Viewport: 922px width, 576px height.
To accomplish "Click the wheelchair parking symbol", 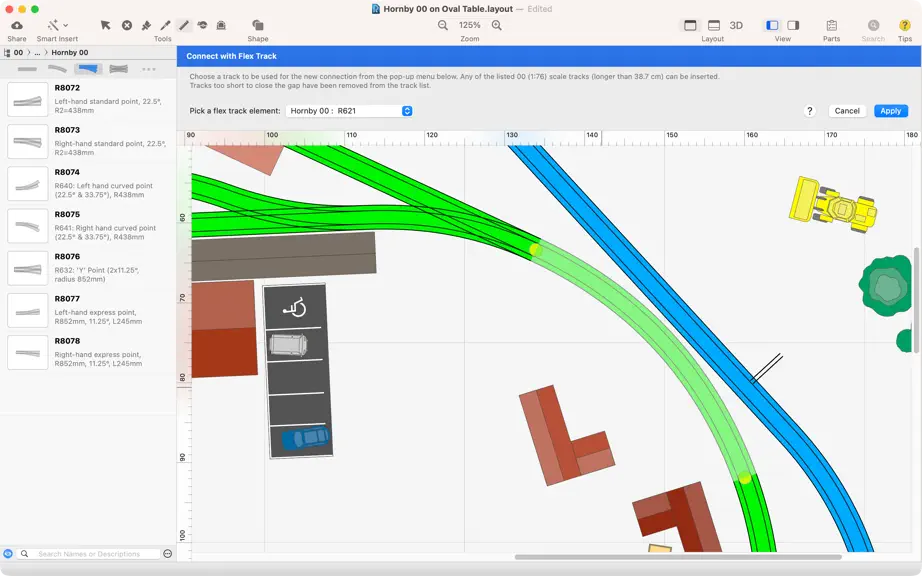I will (x=295, y=307).
